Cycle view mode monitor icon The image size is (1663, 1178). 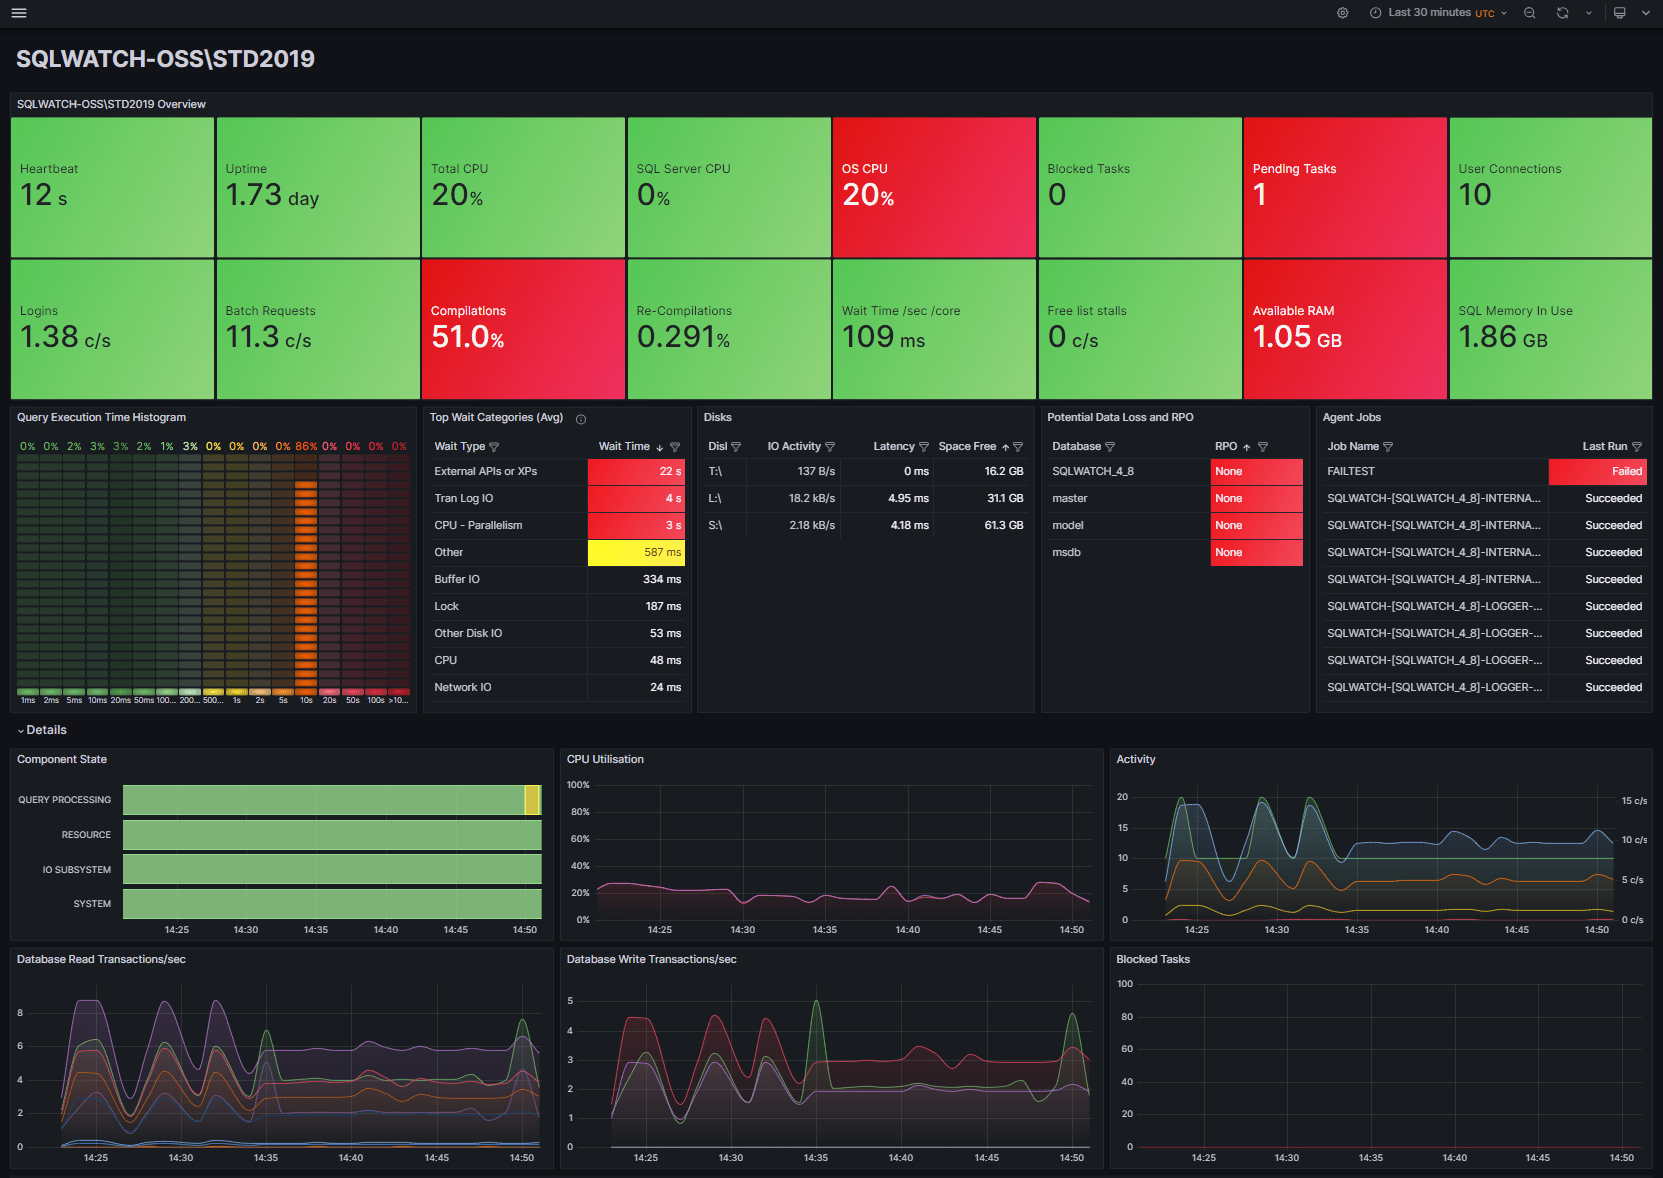click(x=1620, y=13)
